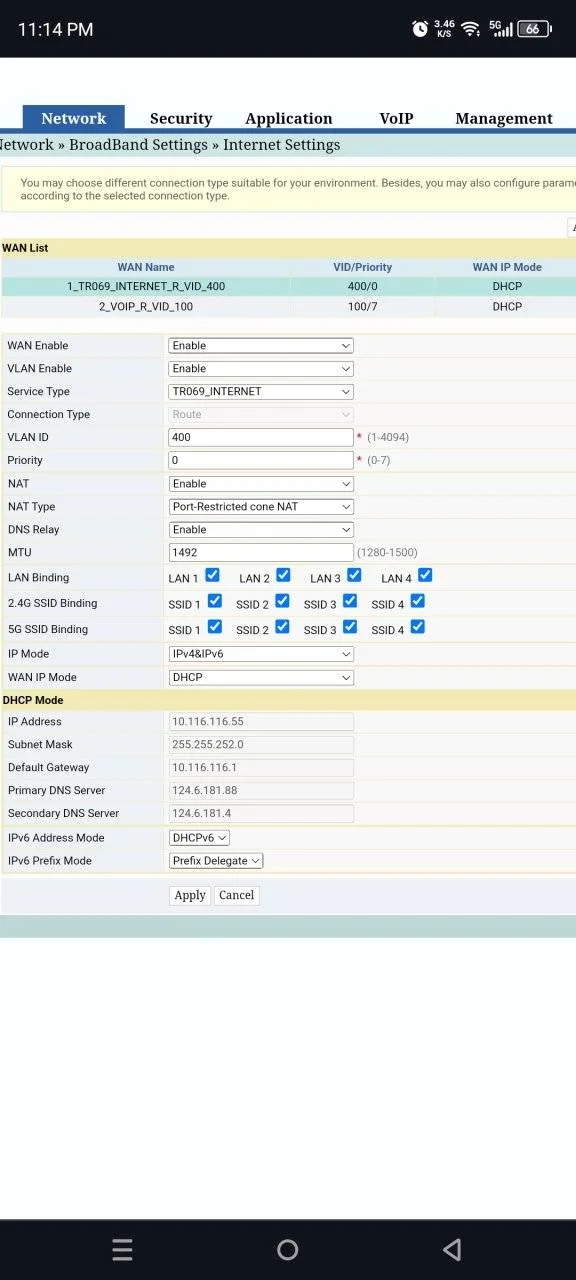Uncheck SSID 1 in 2.4G SSID Binding
Viewport: 576px width, 1280px height.
click(x=214, y=601)
